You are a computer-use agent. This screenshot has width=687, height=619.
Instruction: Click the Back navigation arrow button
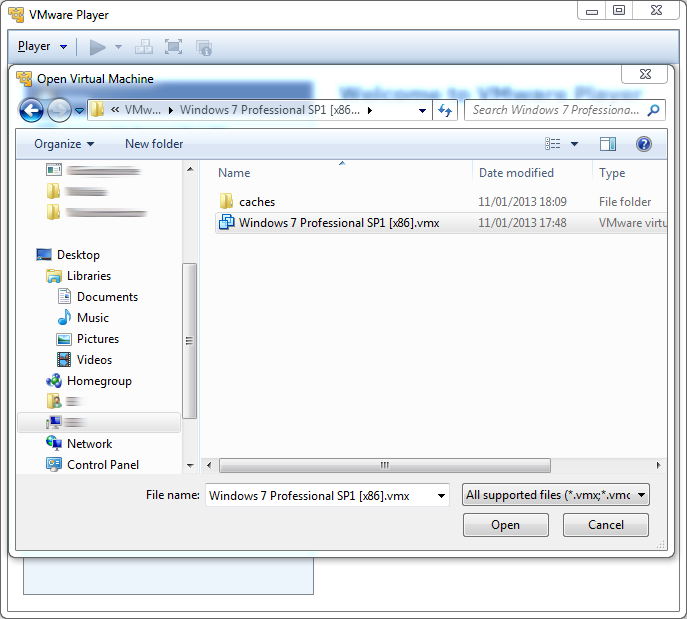tap(31, 110)
